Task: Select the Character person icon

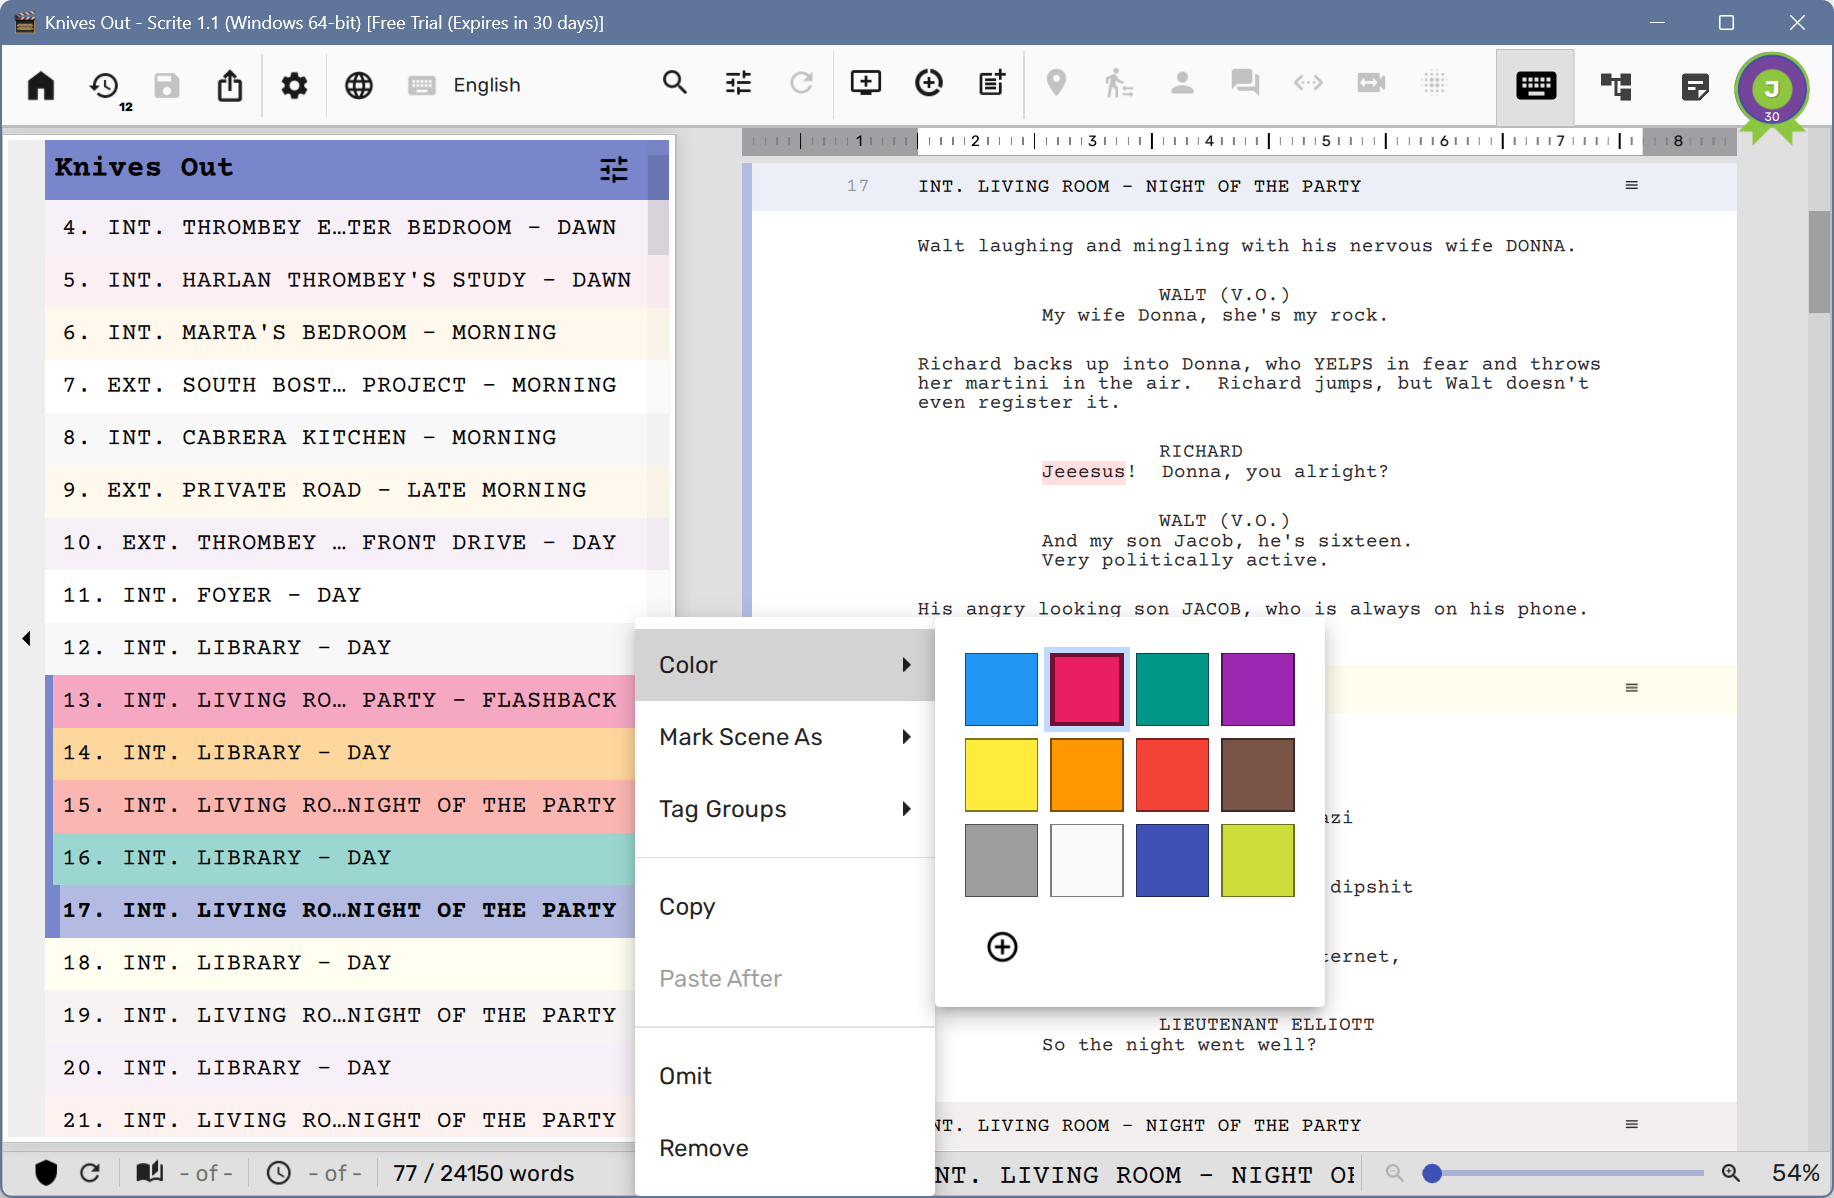Action: [1182, 83]
